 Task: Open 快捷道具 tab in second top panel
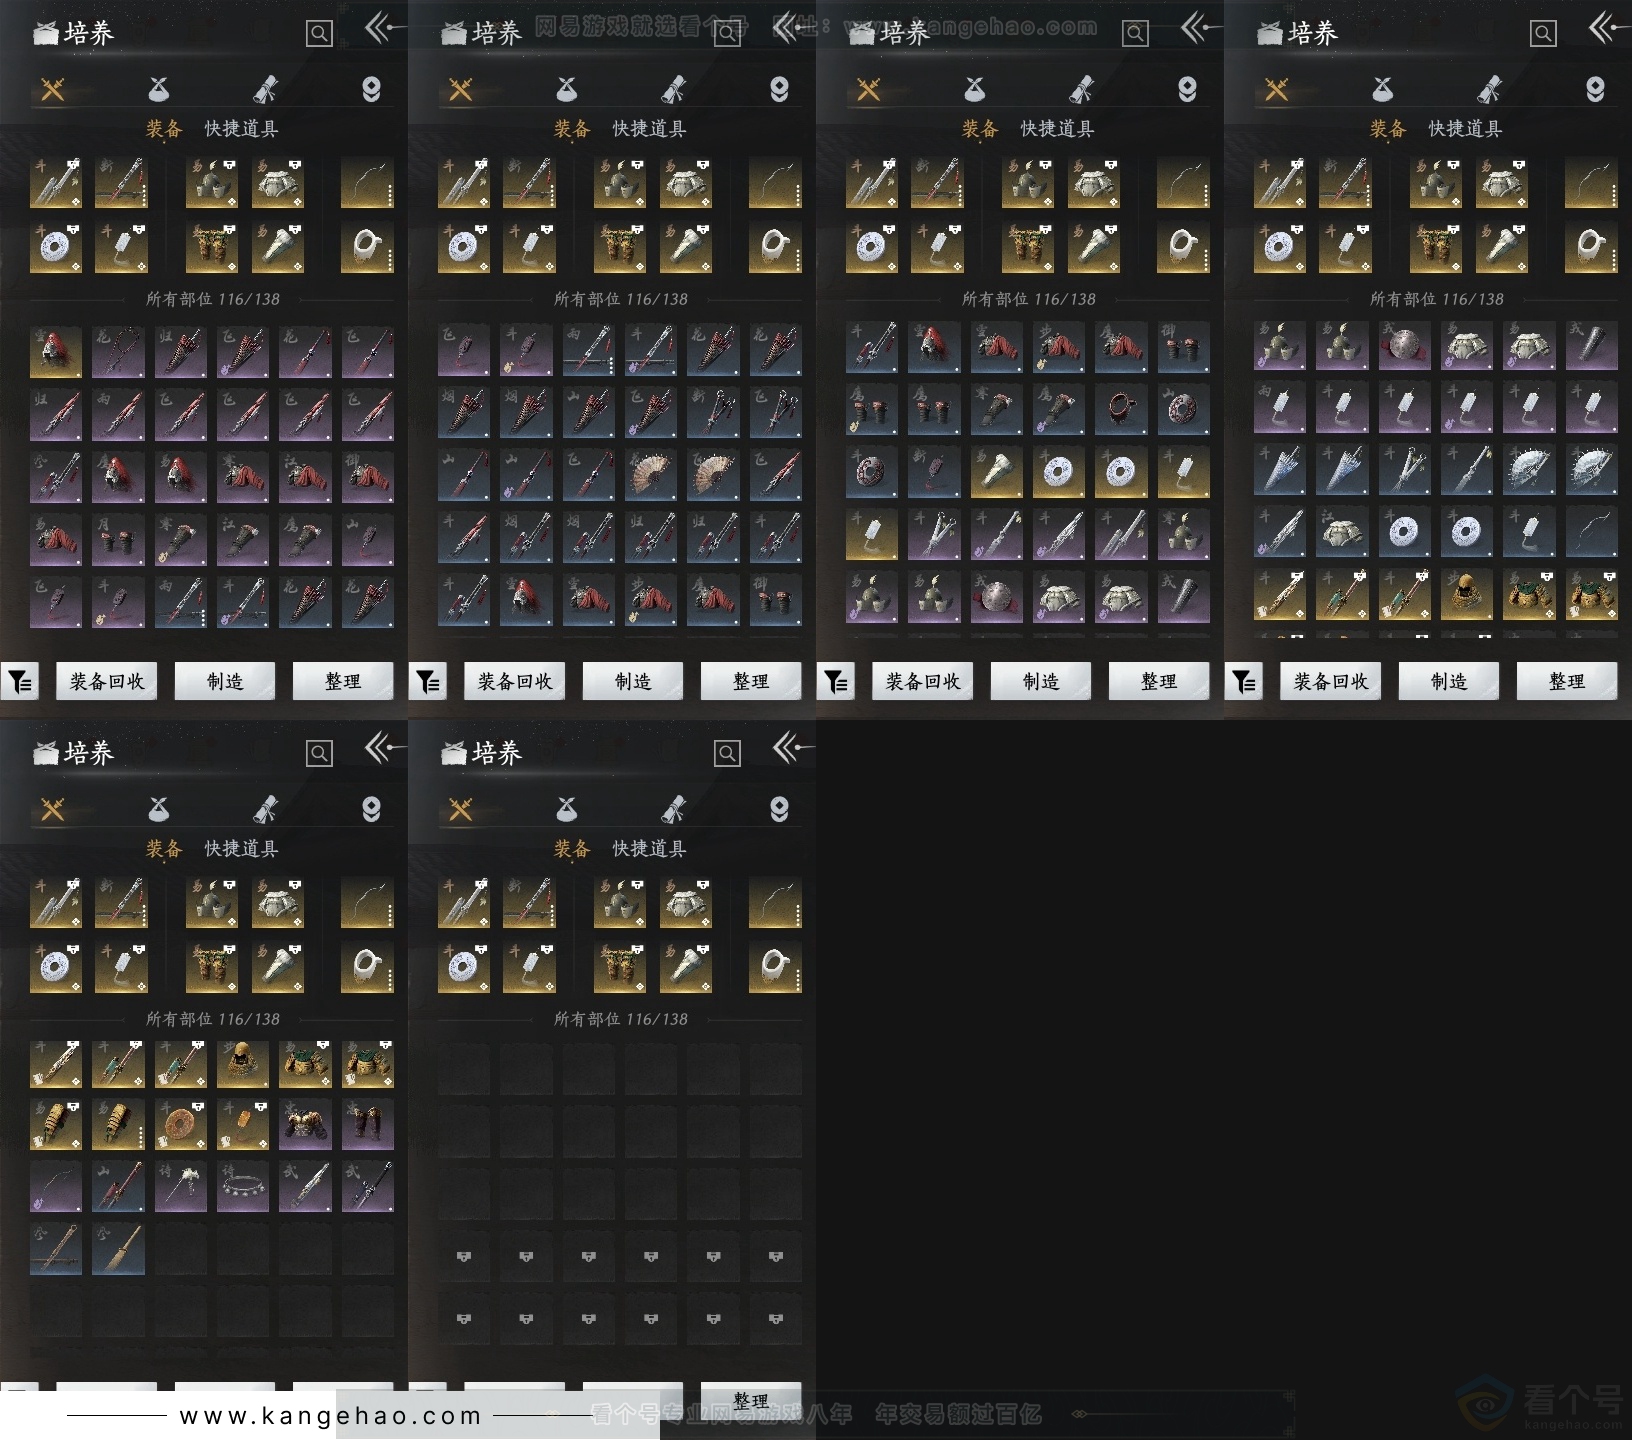click(x=649, y=129)
